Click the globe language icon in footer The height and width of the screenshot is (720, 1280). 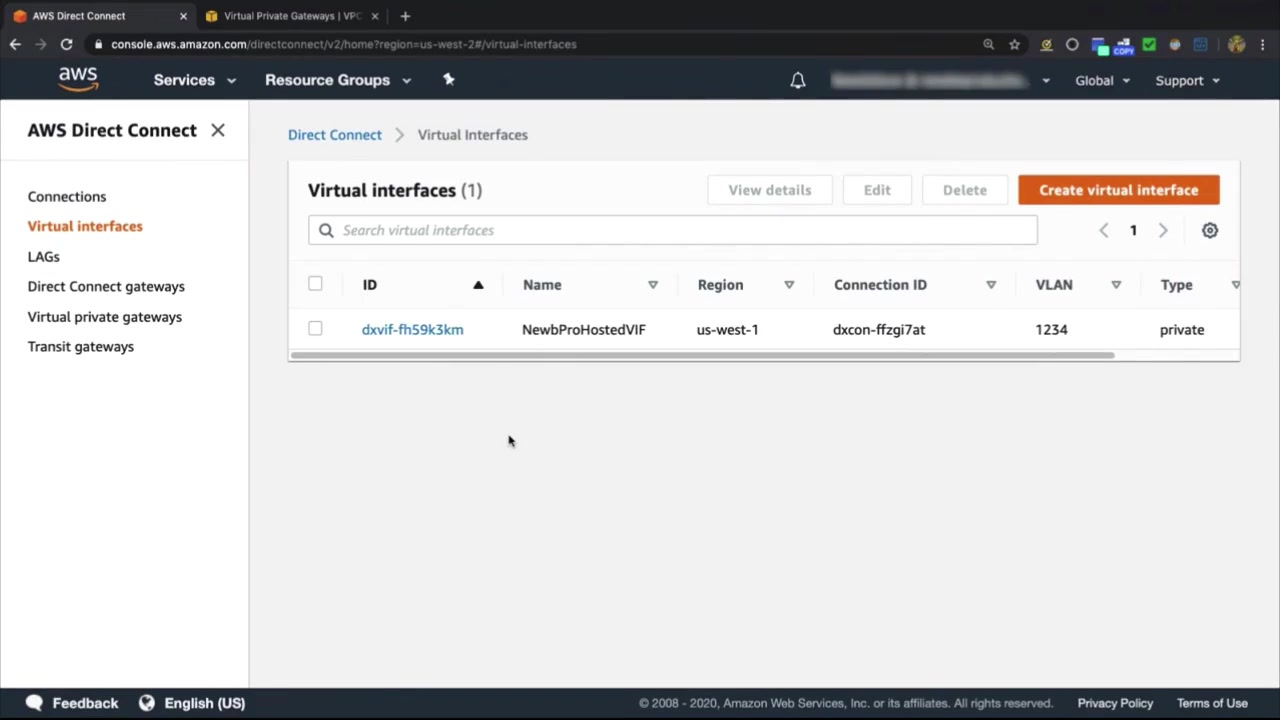pyautogui.click(x=147, y=703)
